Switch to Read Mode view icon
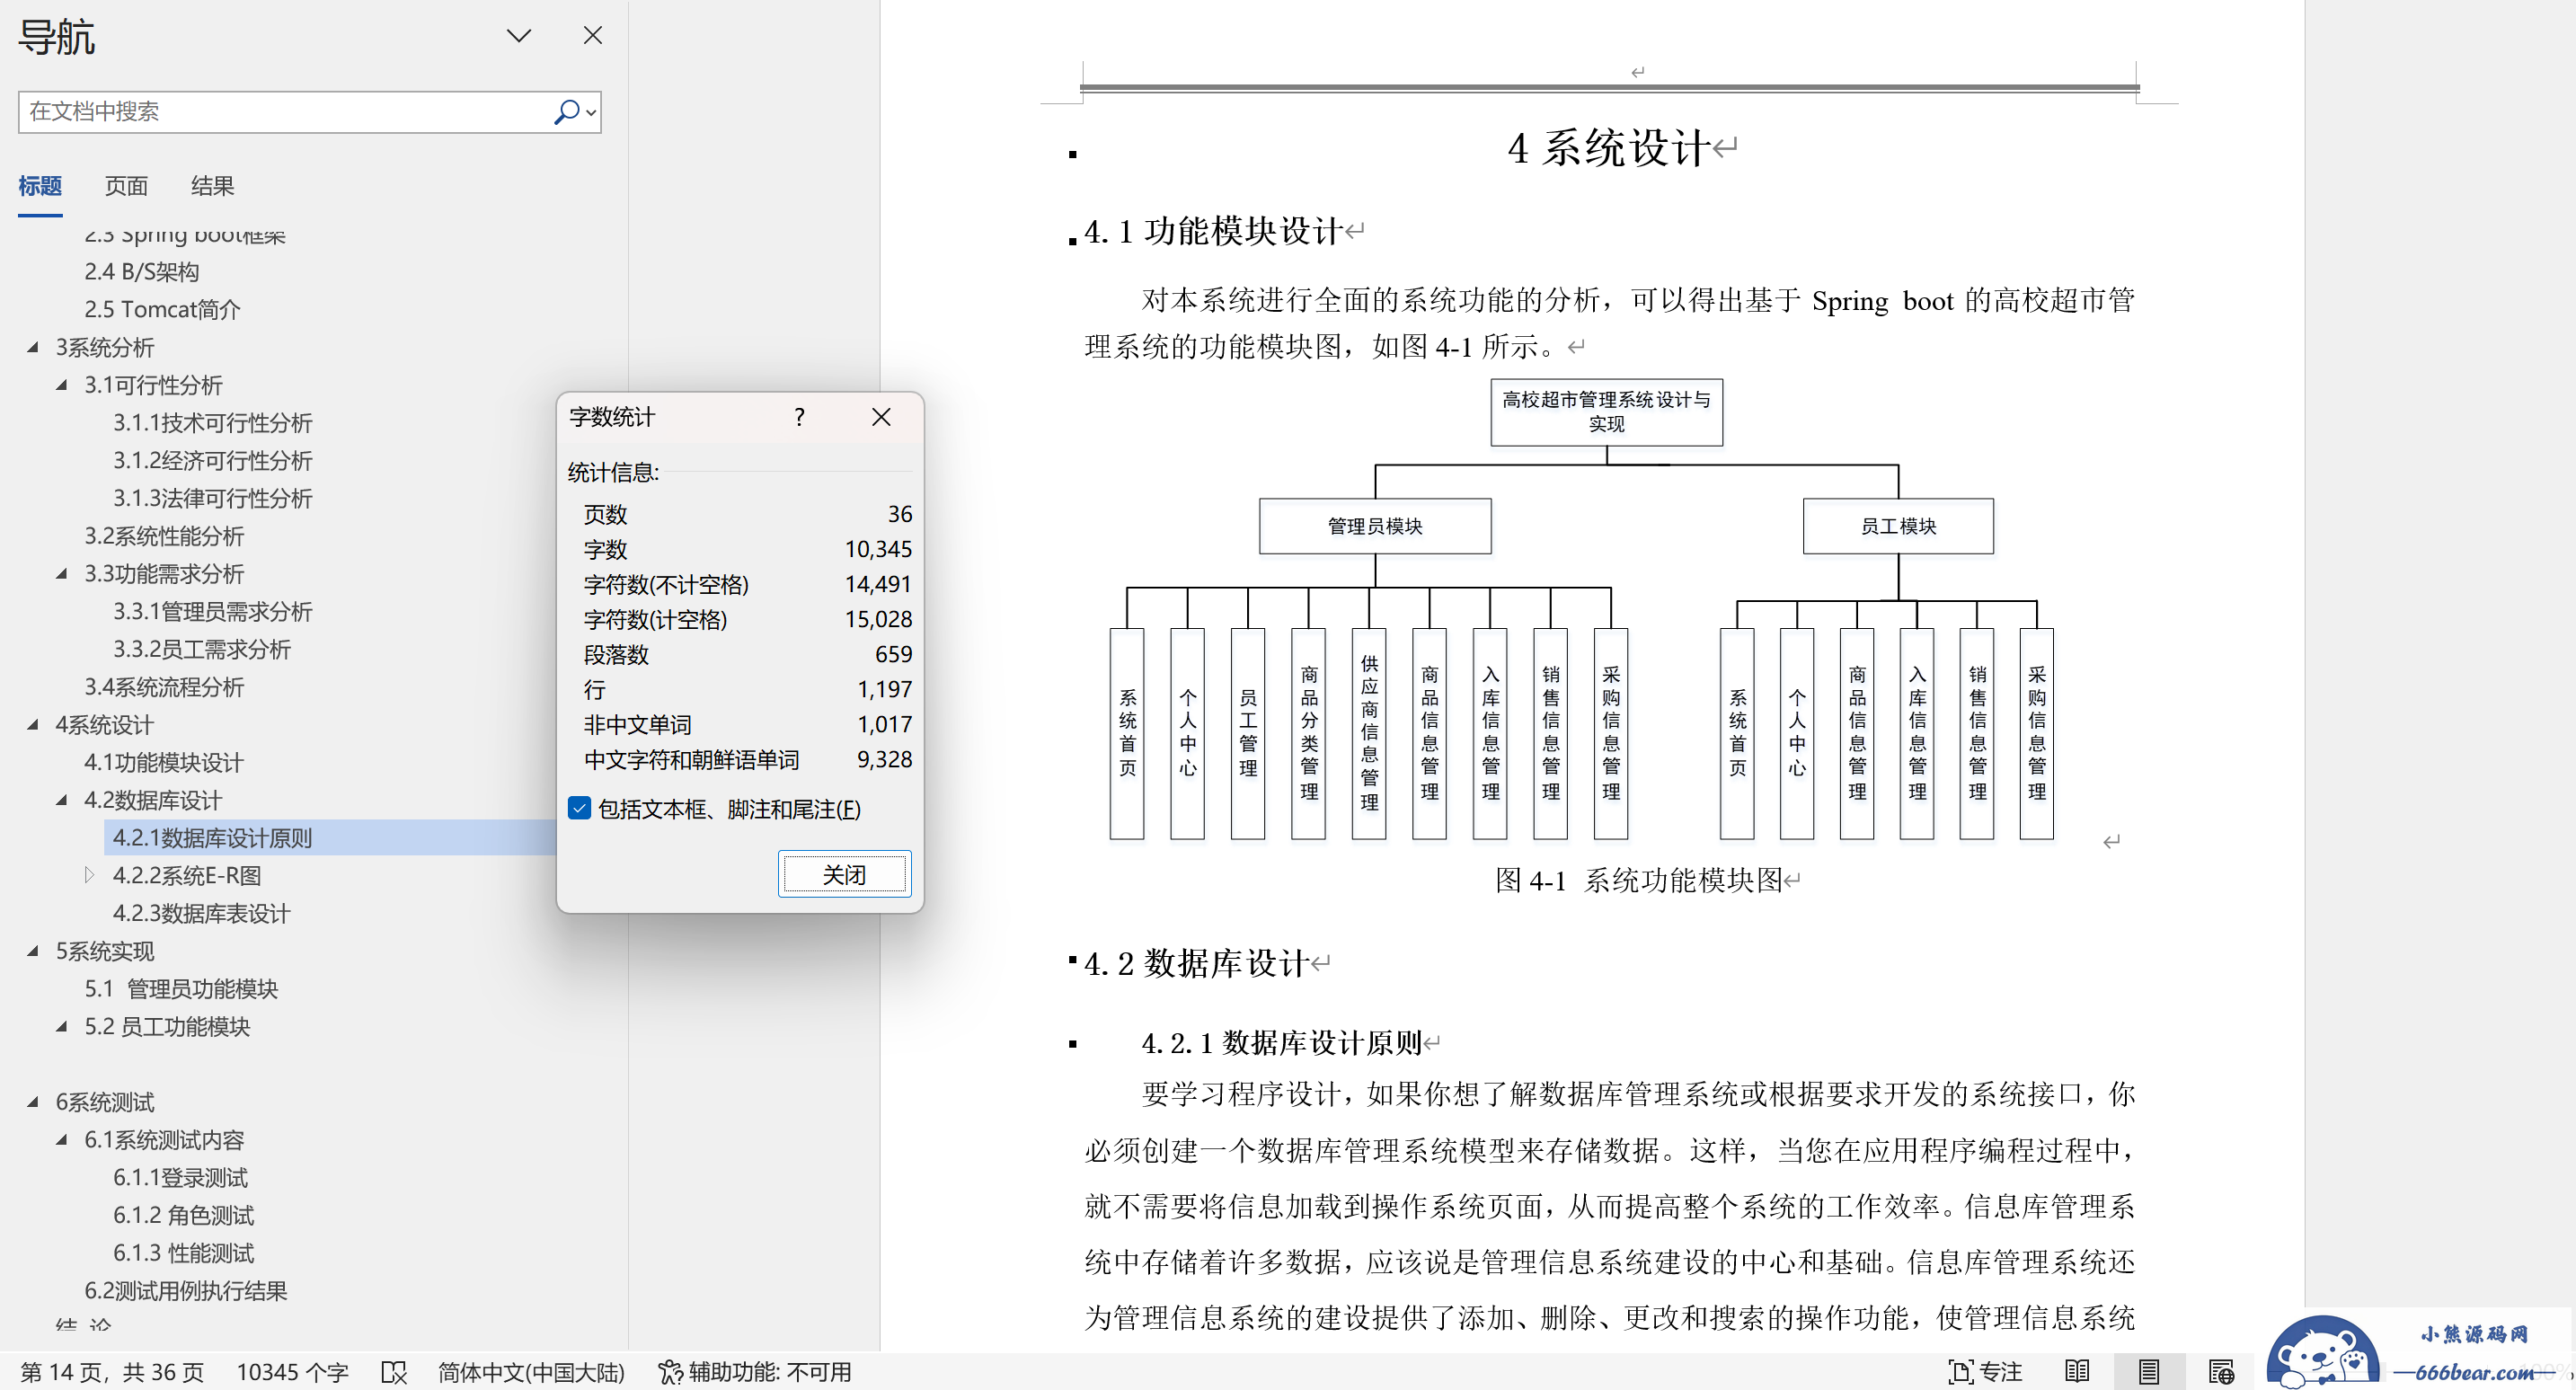2576x1390 pixels. 2077,1372
